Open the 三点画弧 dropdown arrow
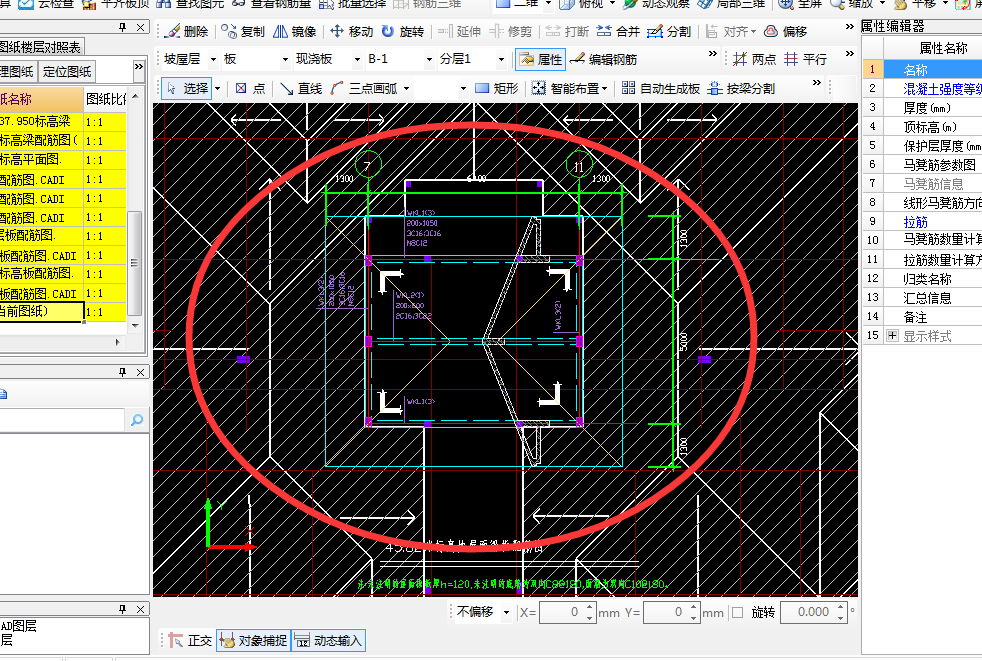This screenshot has height=661, width=982. click(x=407, y=88)
